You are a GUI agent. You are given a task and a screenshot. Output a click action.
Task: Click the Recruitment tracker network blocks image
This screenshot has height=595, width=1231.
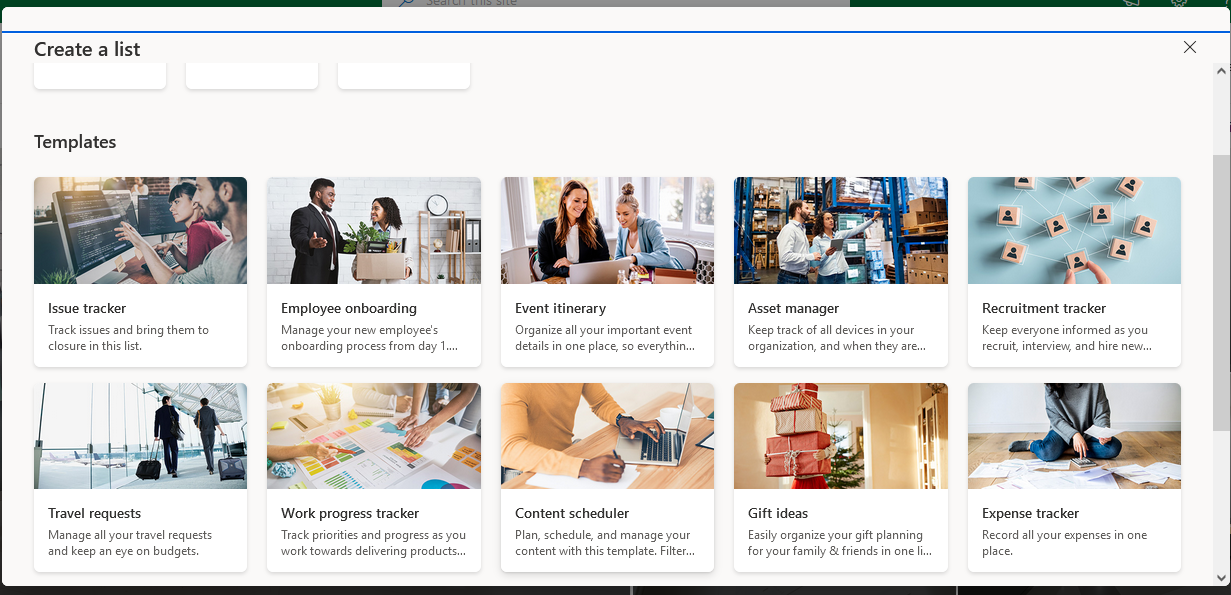pos(1074,231)
